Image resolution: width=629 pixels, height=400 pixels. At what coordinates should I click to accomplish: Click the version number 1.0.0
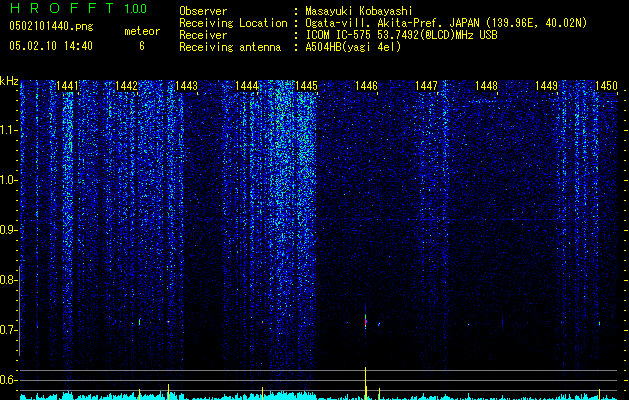click(x=135, y=9)
